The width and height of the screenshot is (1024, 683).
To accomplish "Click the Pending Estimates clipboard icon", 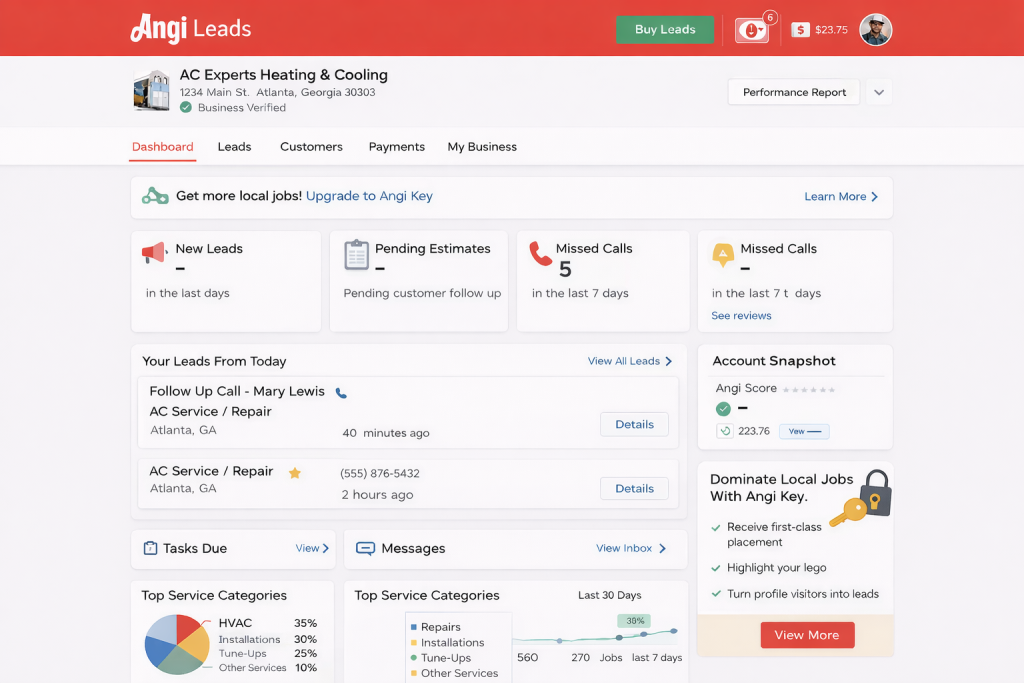I will (357, 255).
